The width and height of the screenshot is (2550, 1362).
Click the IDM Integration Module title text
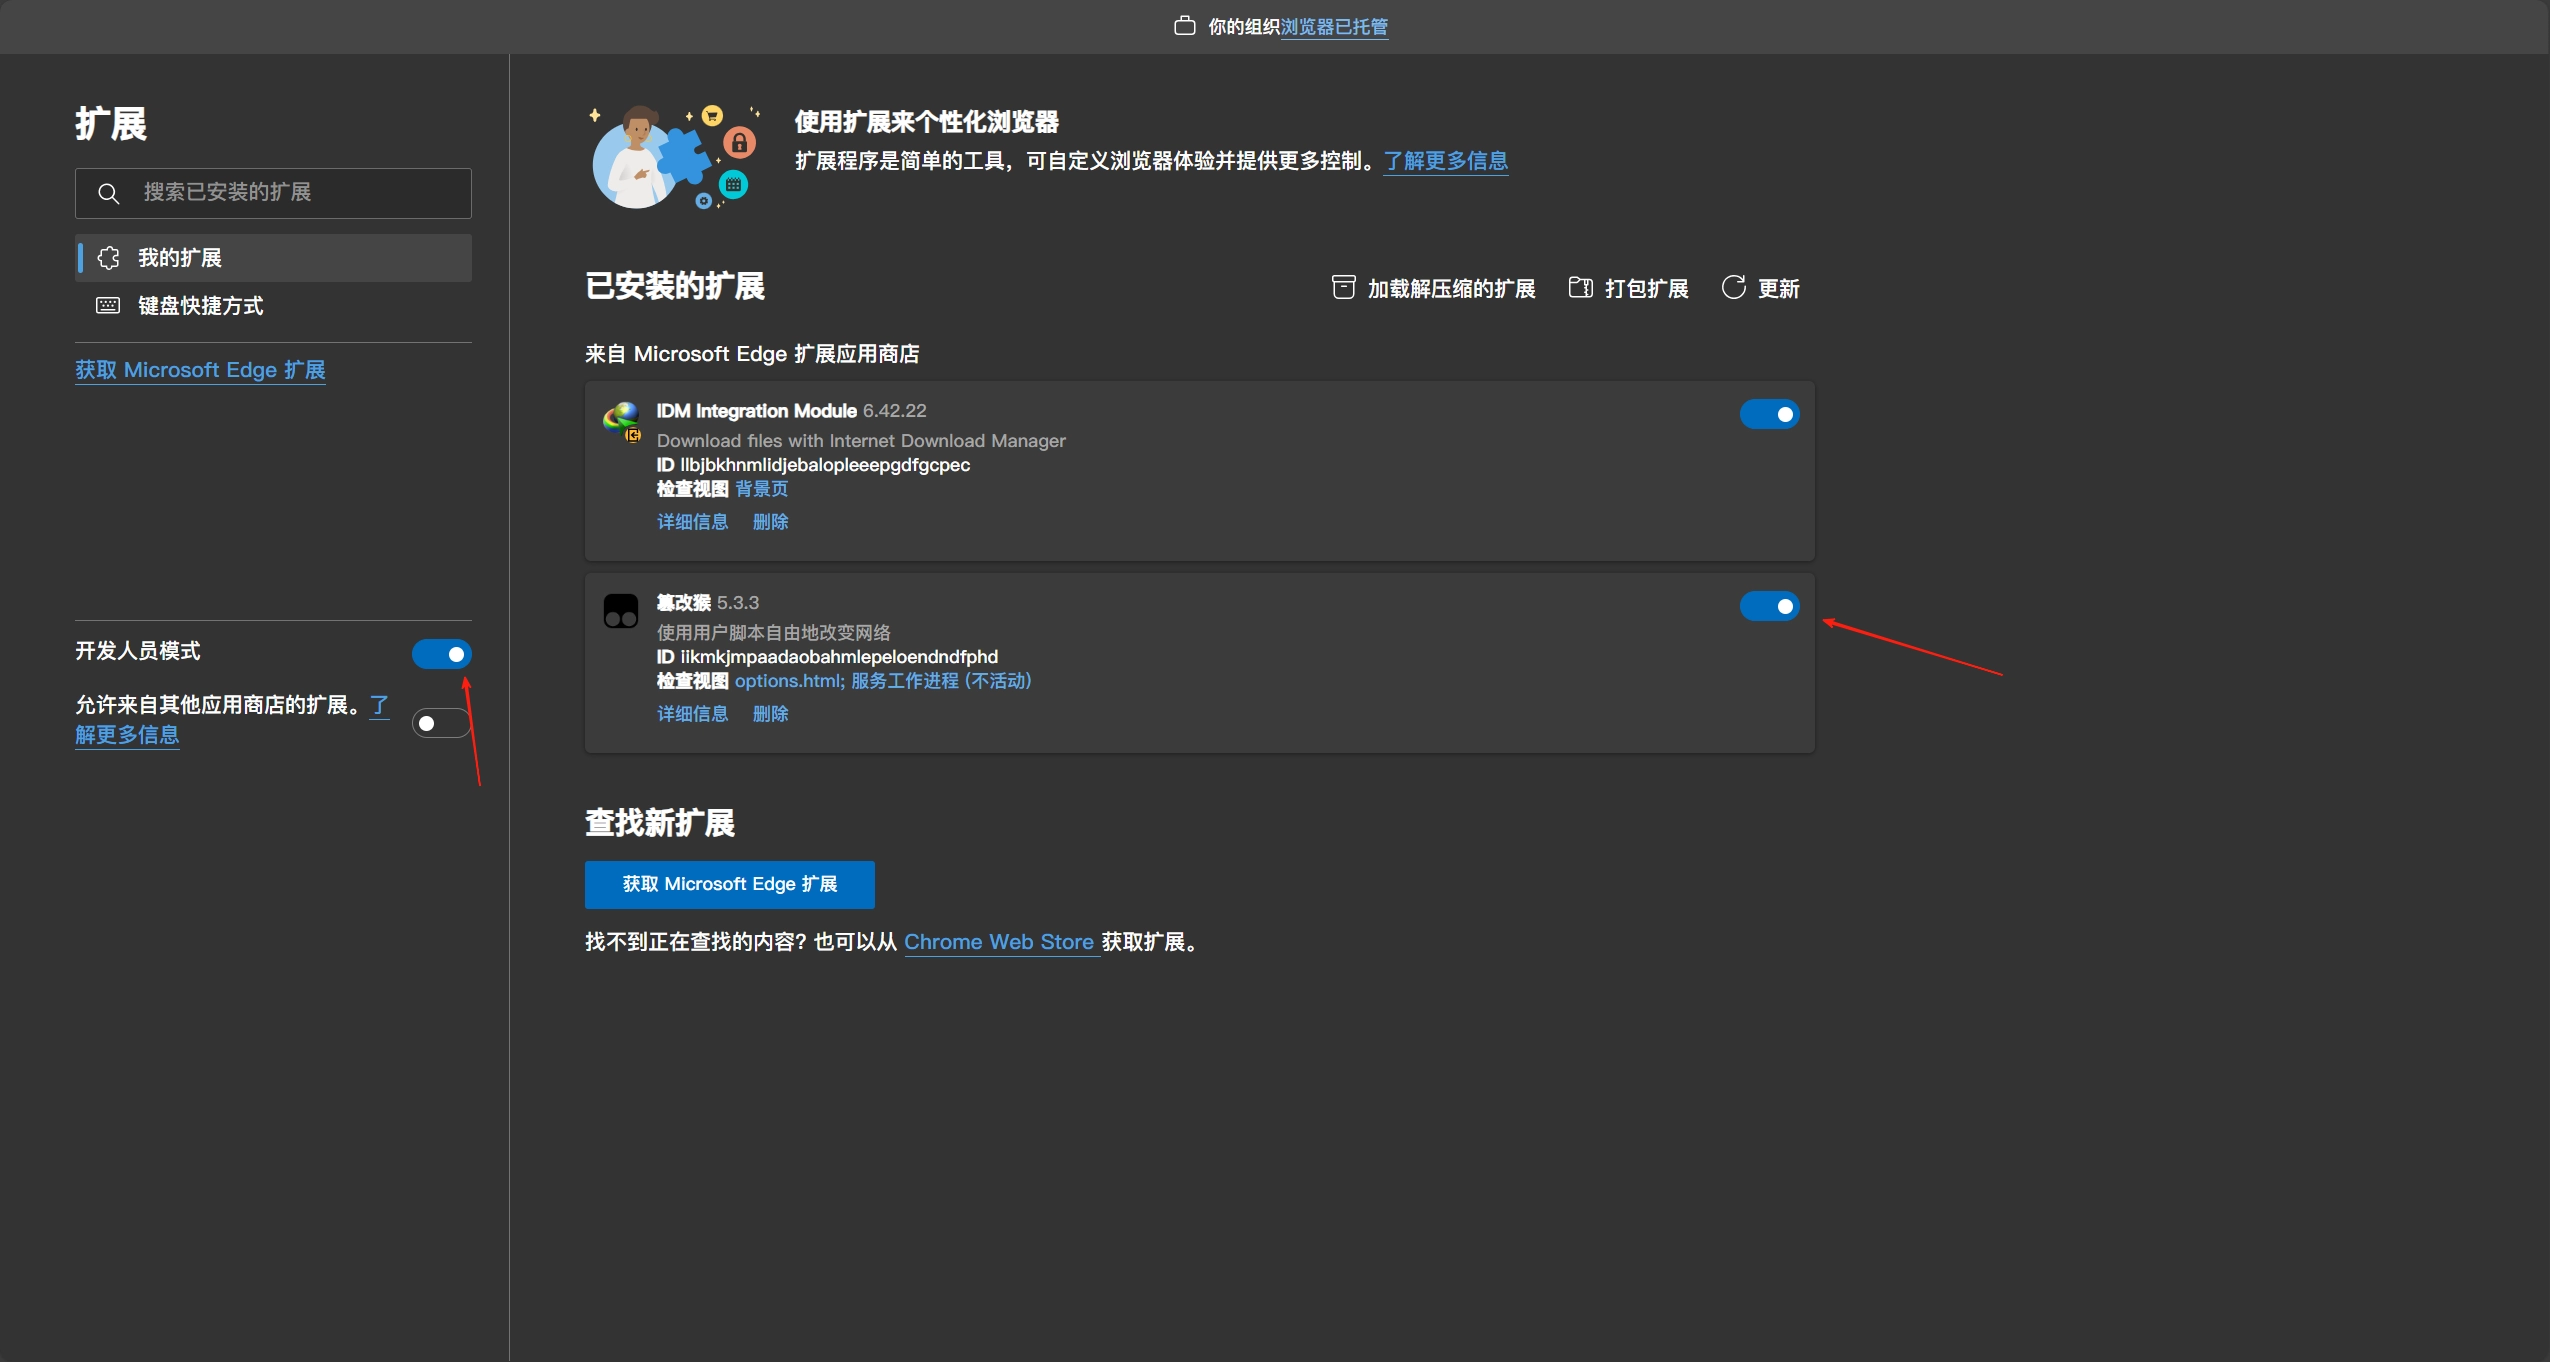pos(756,411)
